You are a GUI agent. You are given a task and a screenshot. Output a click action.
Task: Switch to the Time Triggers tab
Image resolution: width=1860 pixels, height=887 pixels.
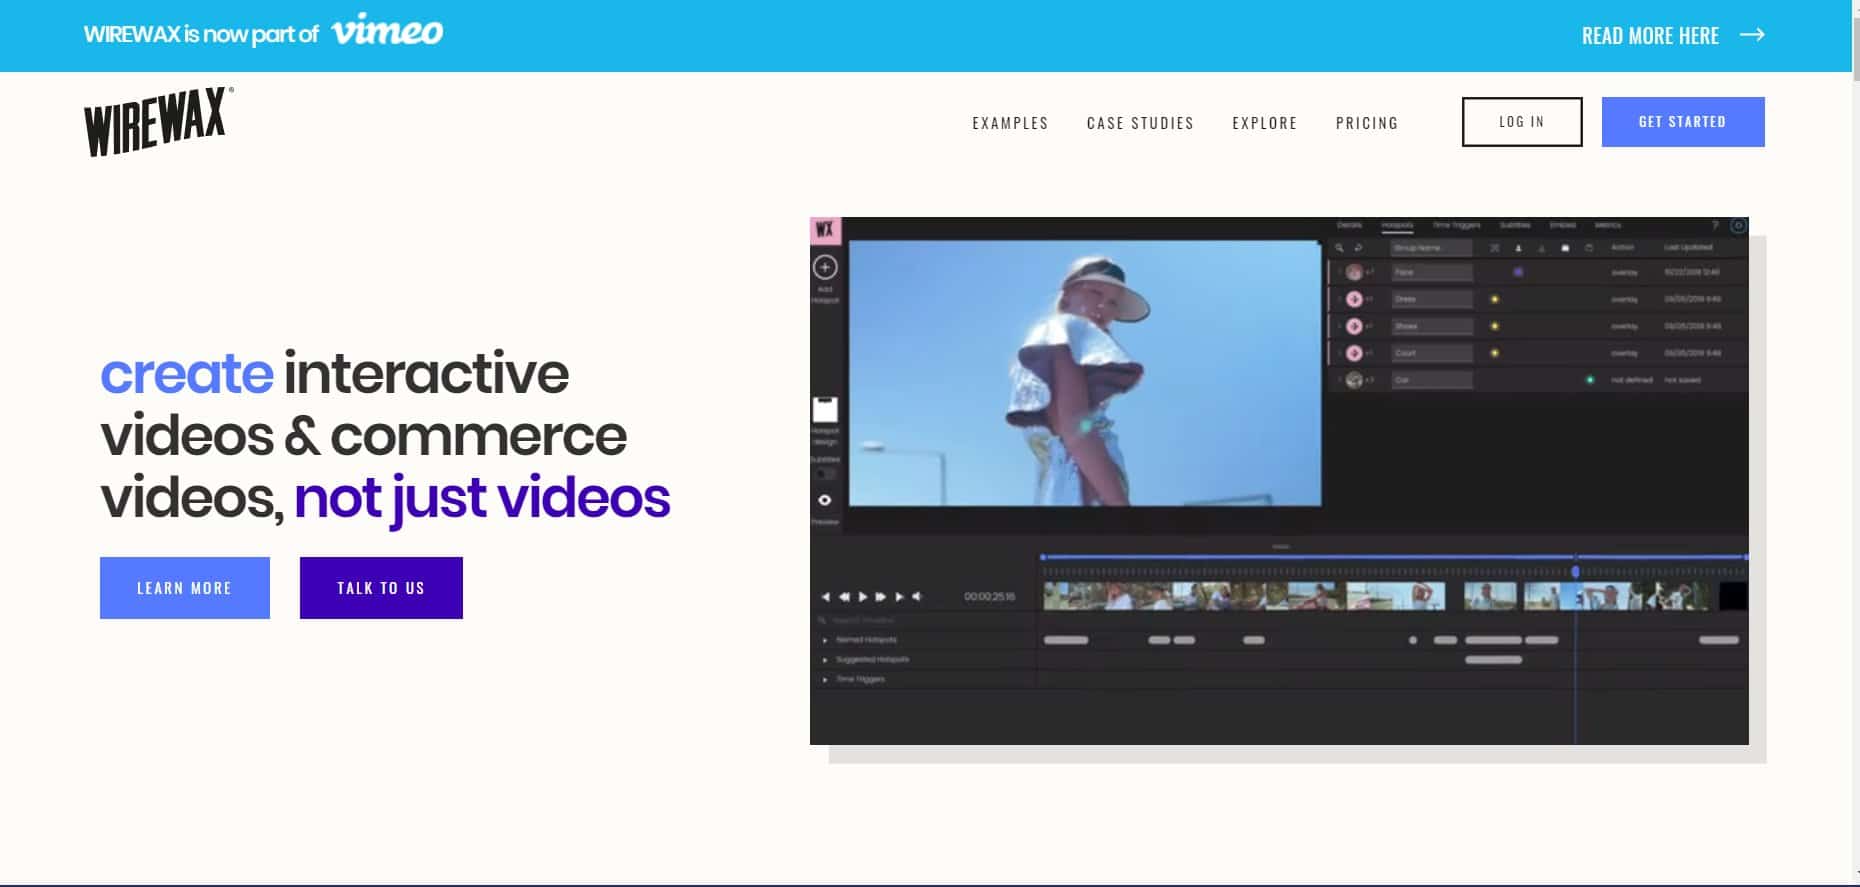pyautogui.click(x=1456, y=225)
